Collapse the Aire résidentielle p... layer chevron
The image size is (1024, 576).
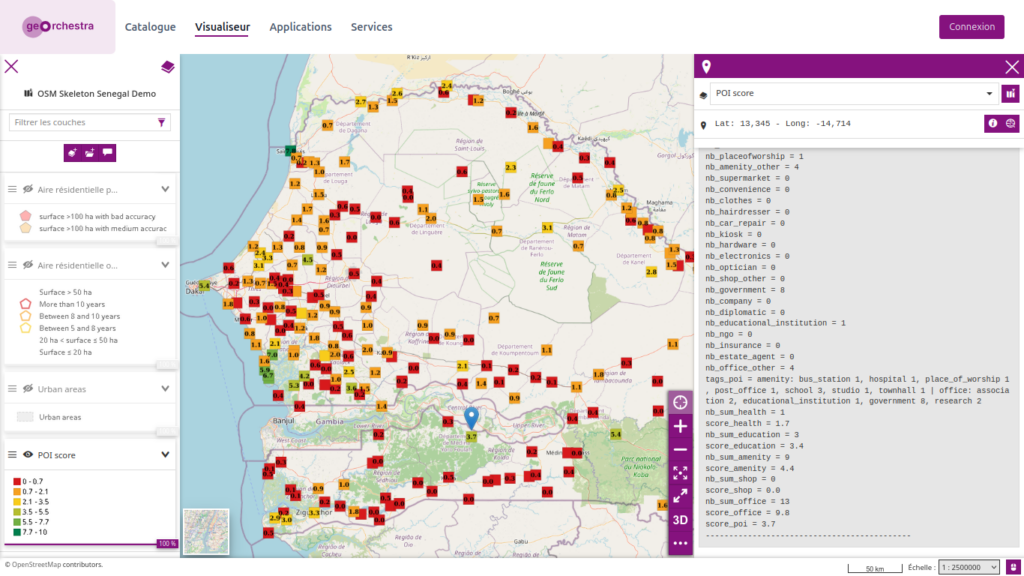[165, 189]
